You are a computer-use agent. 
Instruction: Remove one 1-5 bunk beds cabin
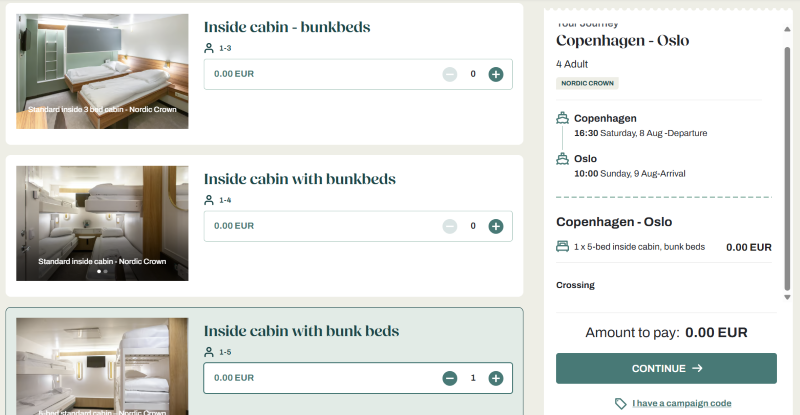point(450,378)
